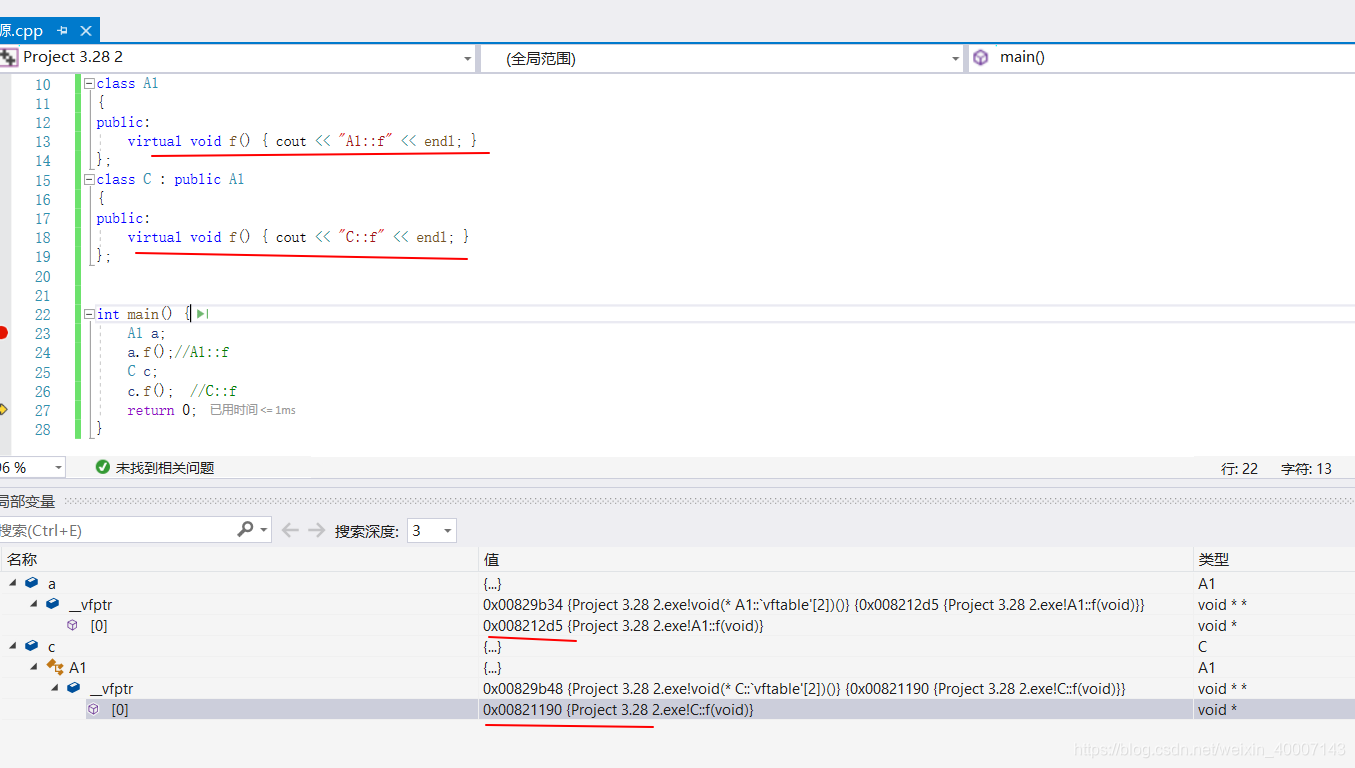Click the blue variable icon of c

tap(31, 647)
